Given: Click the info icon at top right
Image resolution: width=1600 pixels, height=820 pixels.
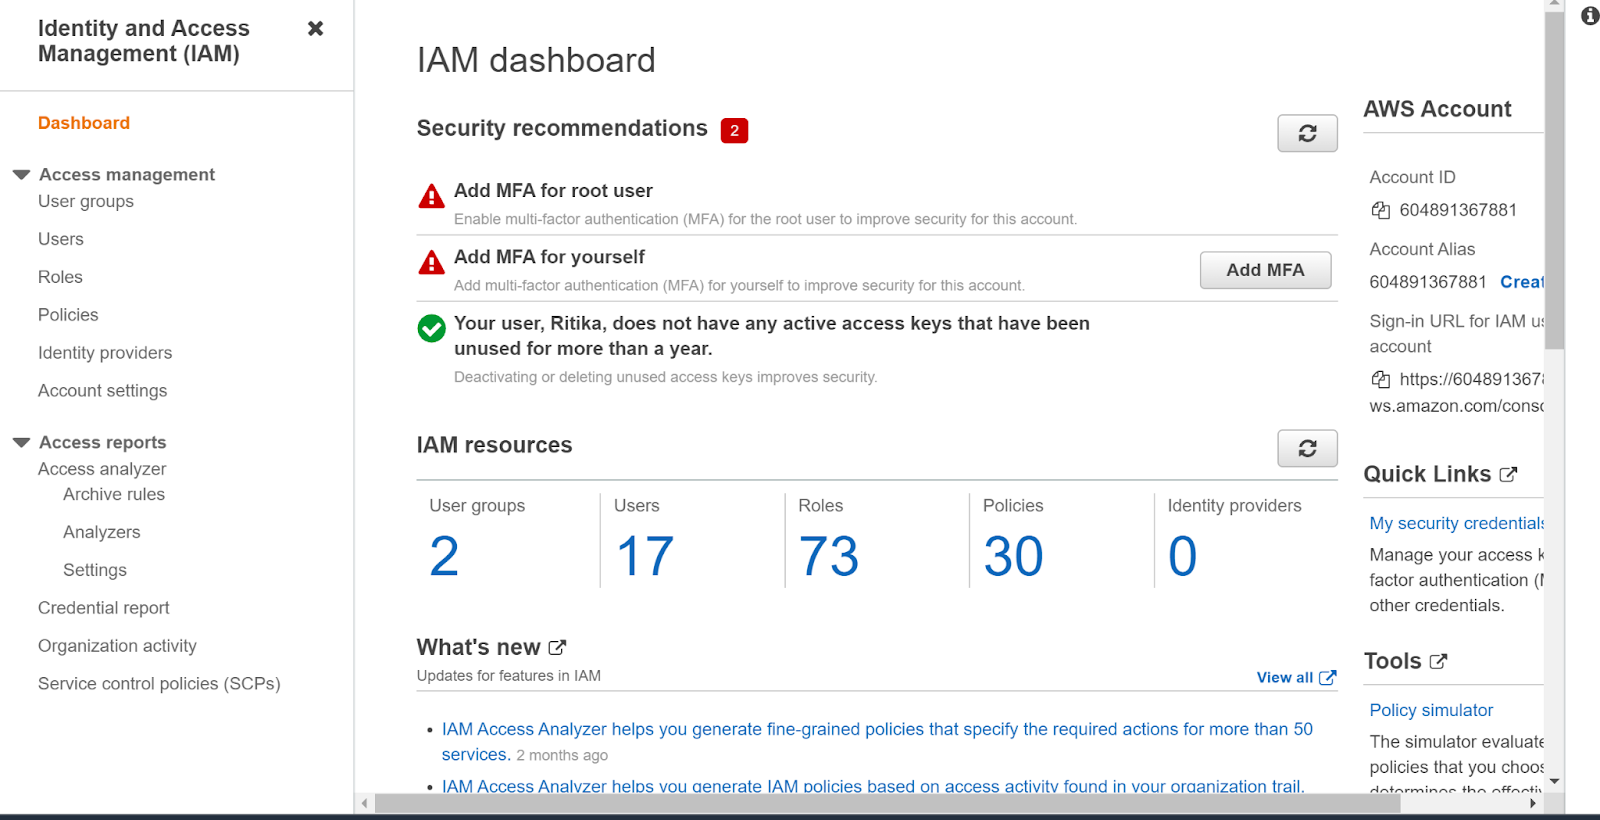Looking at the screenshot, I should (1589, 16).
